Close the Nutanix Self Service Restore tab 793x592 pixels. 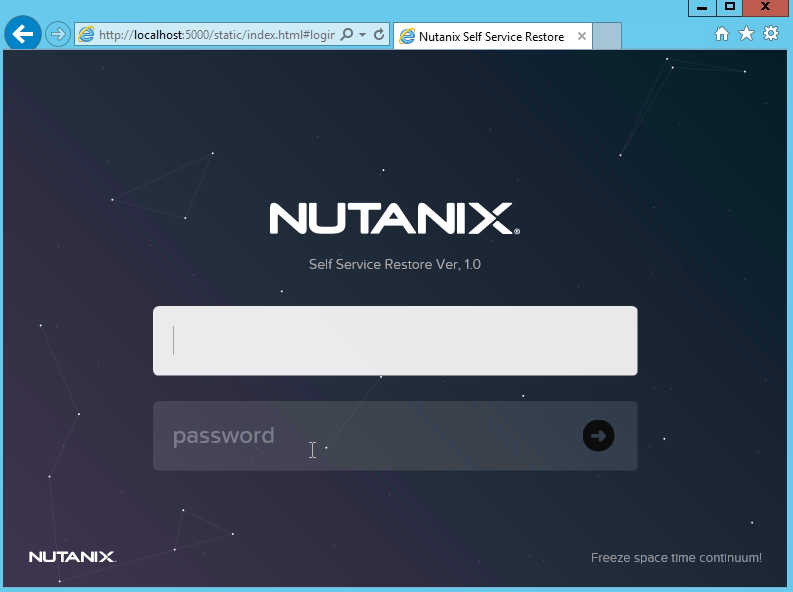tap(582, 36)
